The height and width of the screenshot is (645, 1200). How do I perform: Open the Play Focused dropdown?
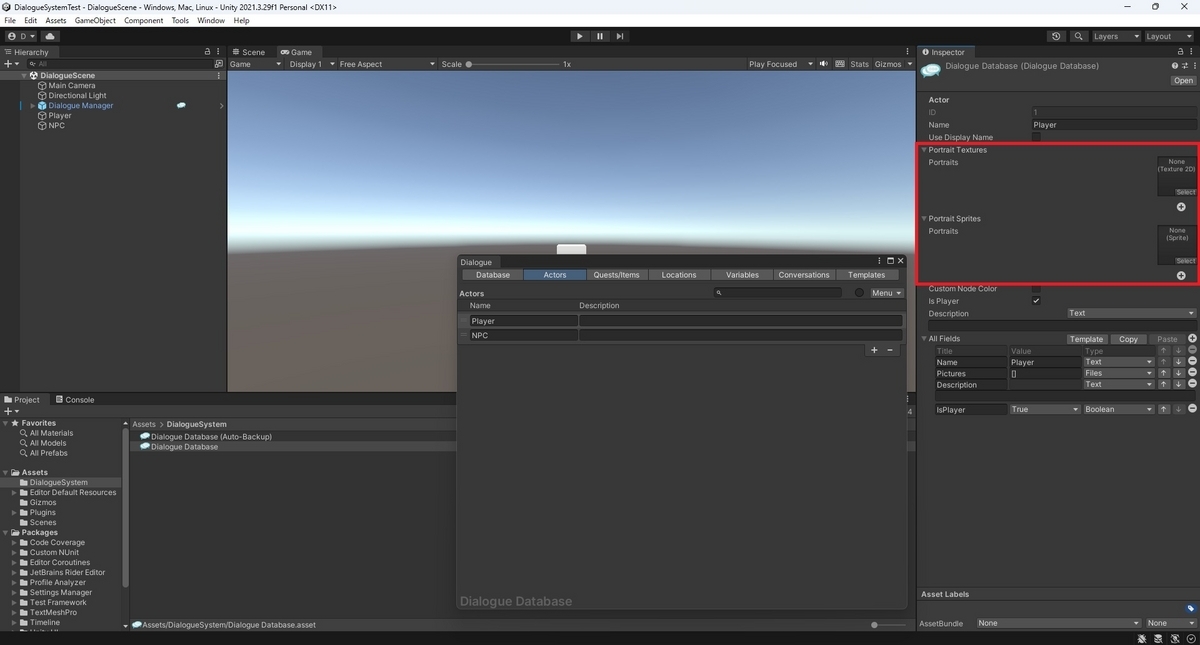(779, 64)
